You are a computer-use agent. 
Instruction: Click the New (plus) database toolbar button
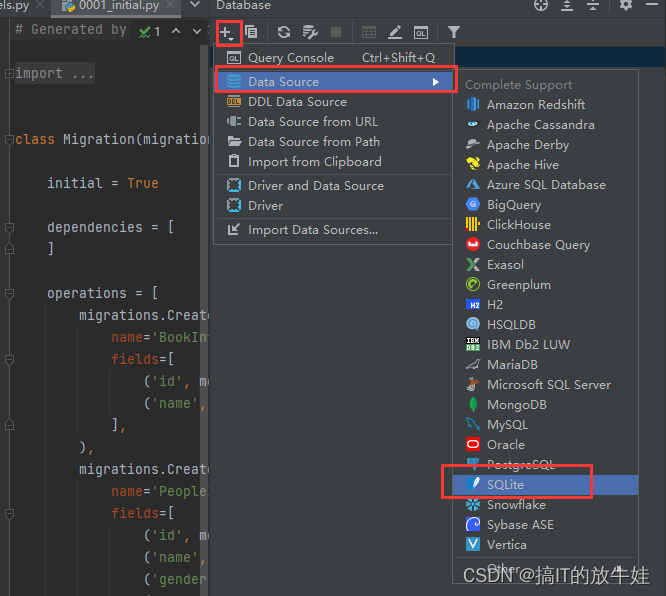tap(227, 32)
